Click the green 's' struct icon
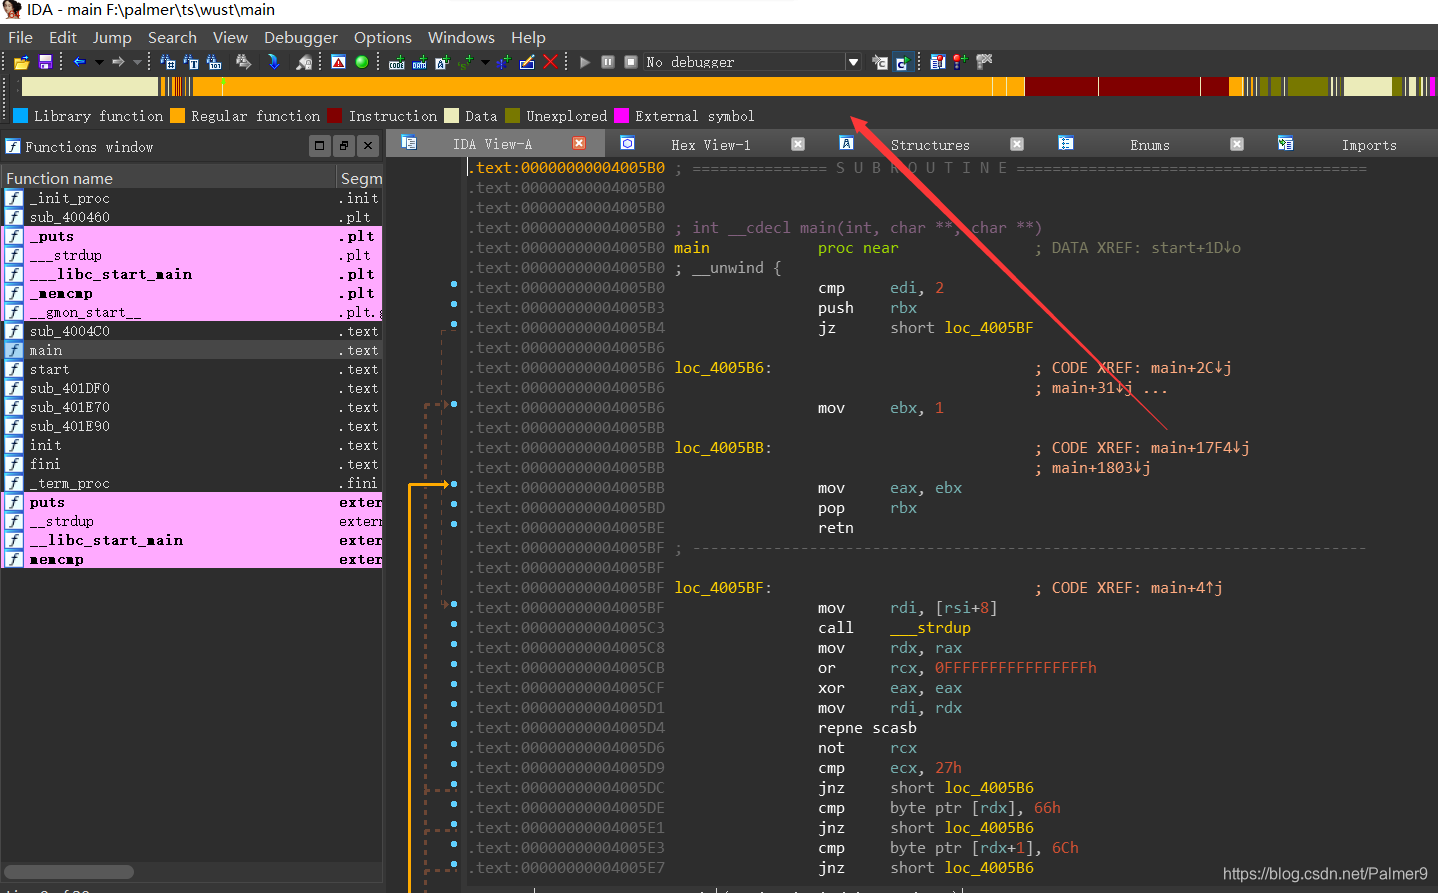Image resolution: width=1438 pixels, height=893 pixels. tap(466, 62)
